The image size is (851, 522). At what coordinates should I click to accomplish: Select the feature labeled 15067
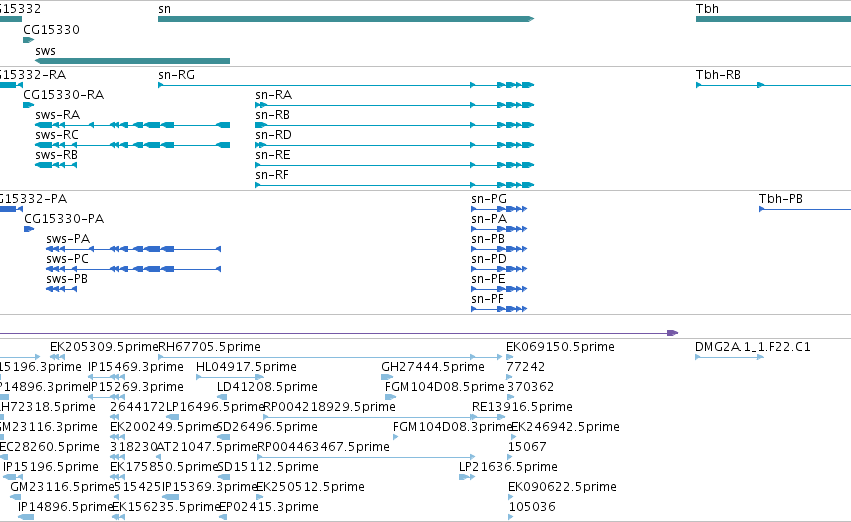[527, 448]
